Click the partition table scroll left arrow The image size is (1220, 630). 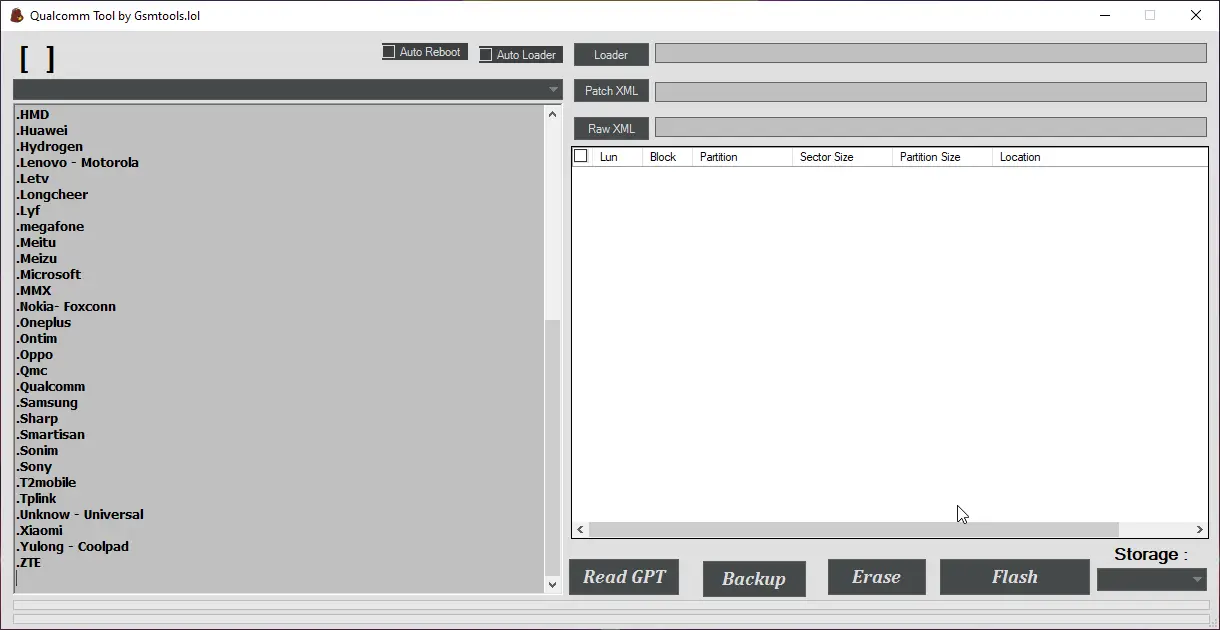(x=580, y=530)
